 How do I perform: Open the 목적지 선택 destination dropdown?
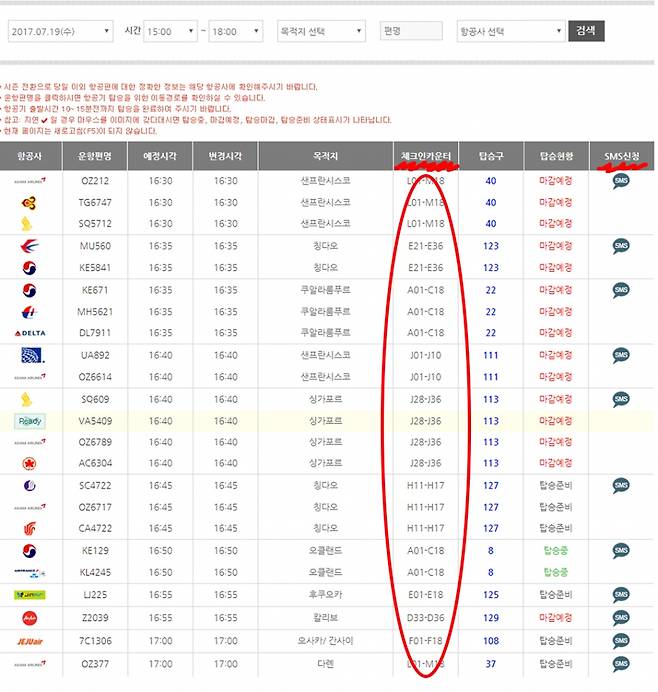(x=320, y=32)
